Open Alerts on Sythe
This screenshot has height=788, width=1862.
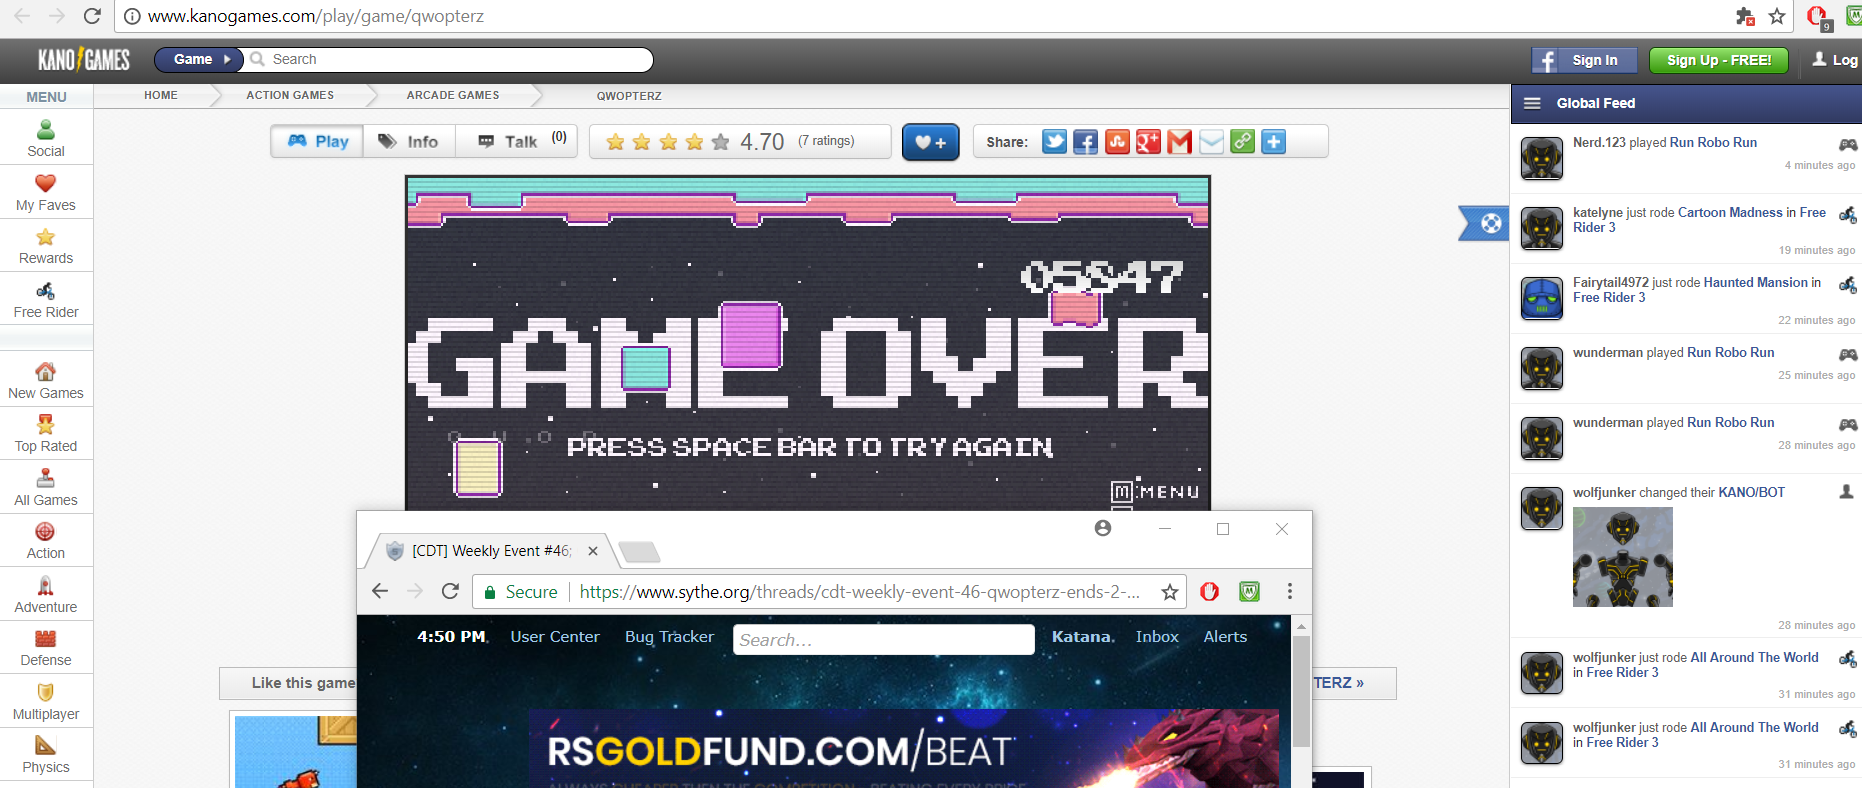(1225, 637)
